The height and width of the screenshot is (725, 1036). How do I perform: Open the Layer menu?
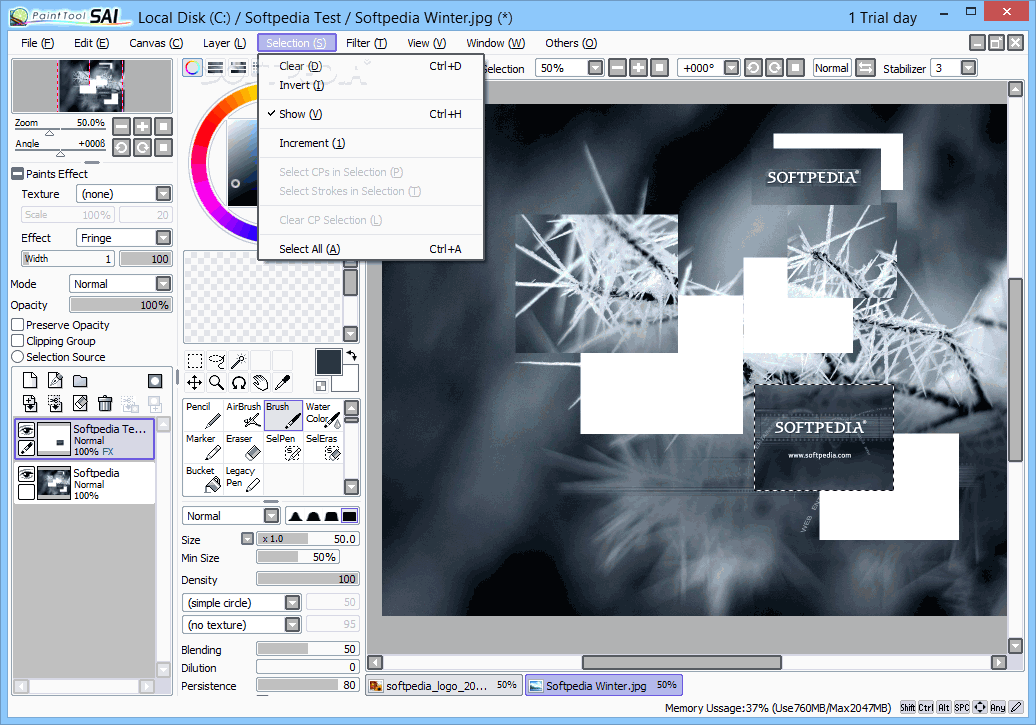[x=224, y=43]
